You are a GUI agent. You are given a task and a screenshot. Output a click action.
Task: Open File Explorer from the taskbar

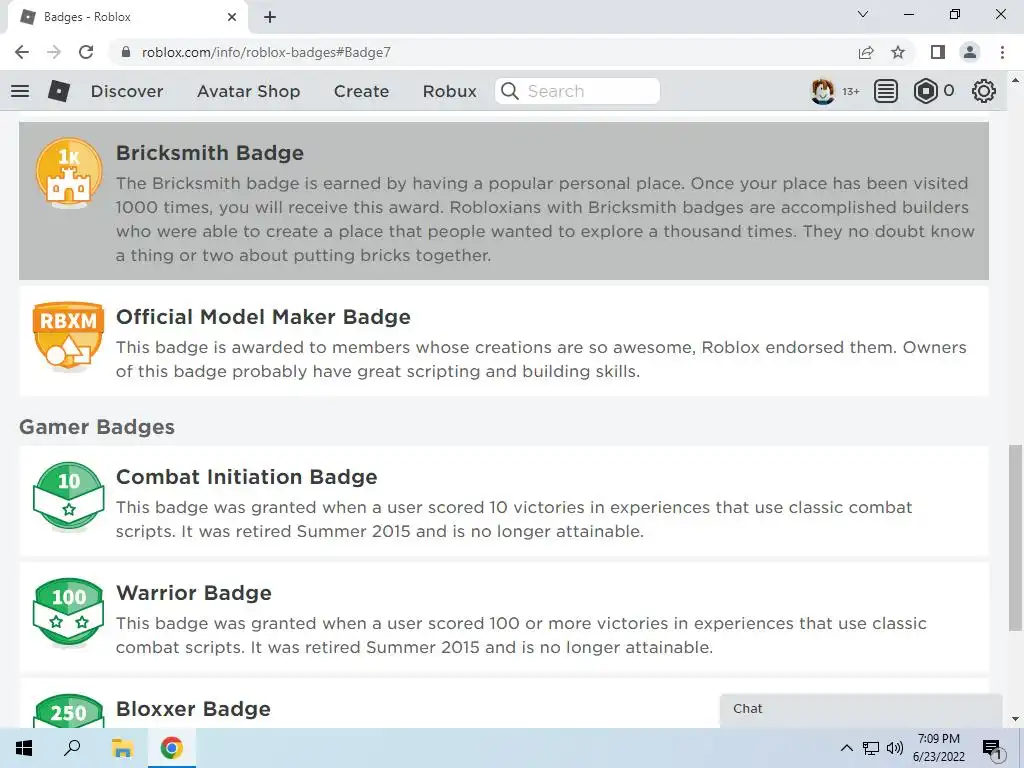[x=121, y=748]
